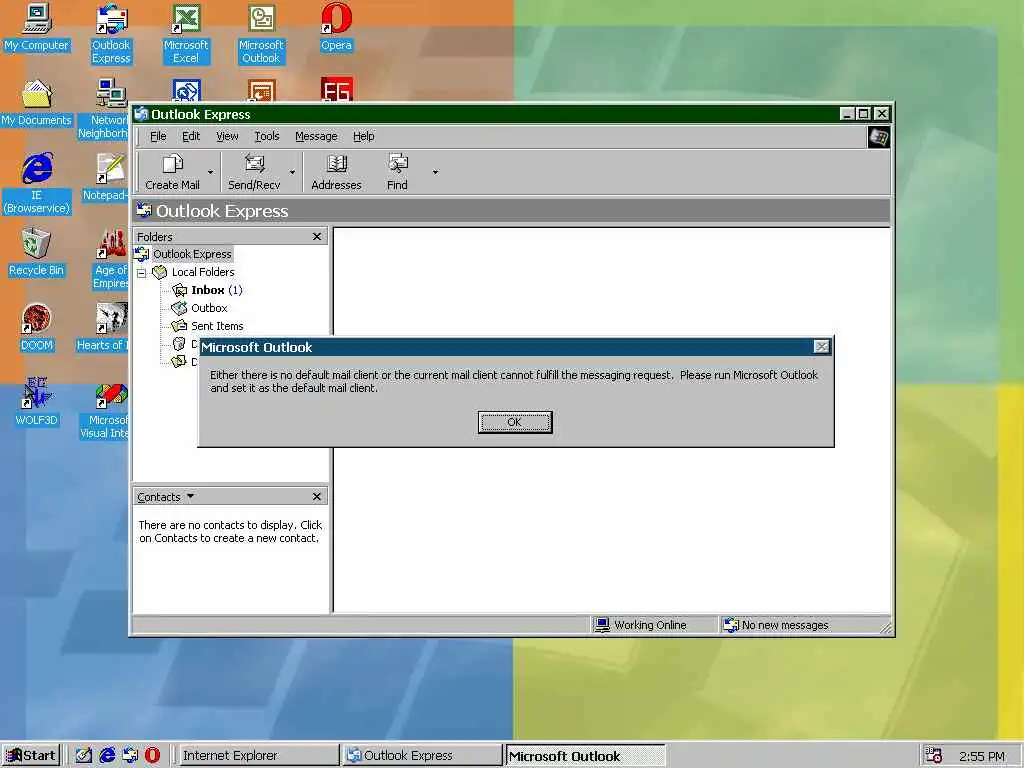
Task: Open the Help menu
Action: (364, 136)
